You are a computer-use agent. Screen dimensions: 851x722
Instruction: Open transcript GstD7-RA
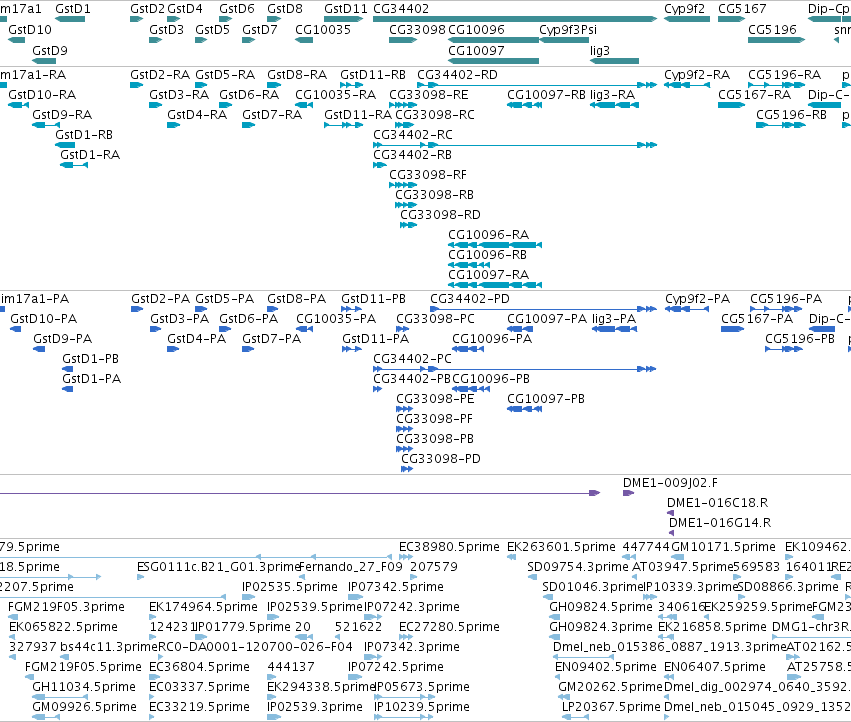pyautogui.click(x=271, y=115)
